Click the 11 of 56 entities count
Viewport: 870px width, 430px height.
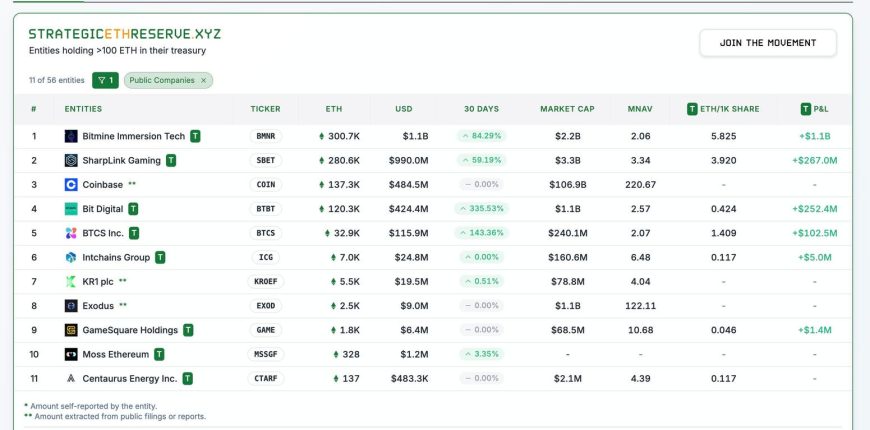(x=57, y=80)
